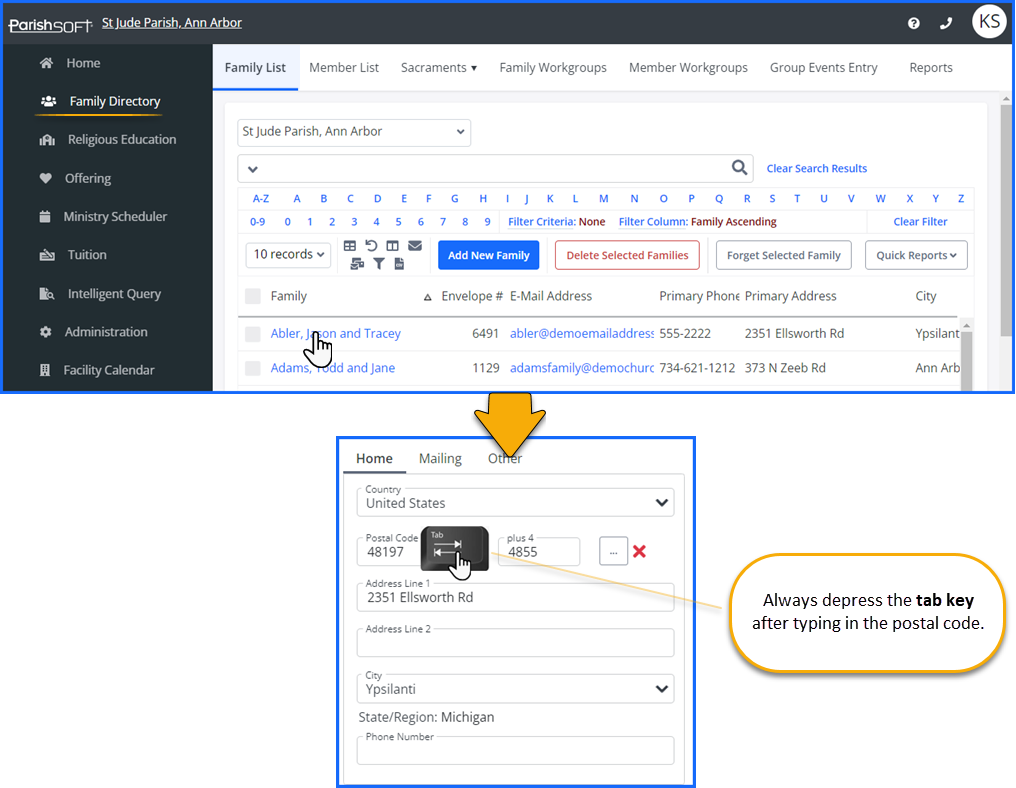Check the Abler, Jason and Tracey row checkbox

tap(253, 334)
